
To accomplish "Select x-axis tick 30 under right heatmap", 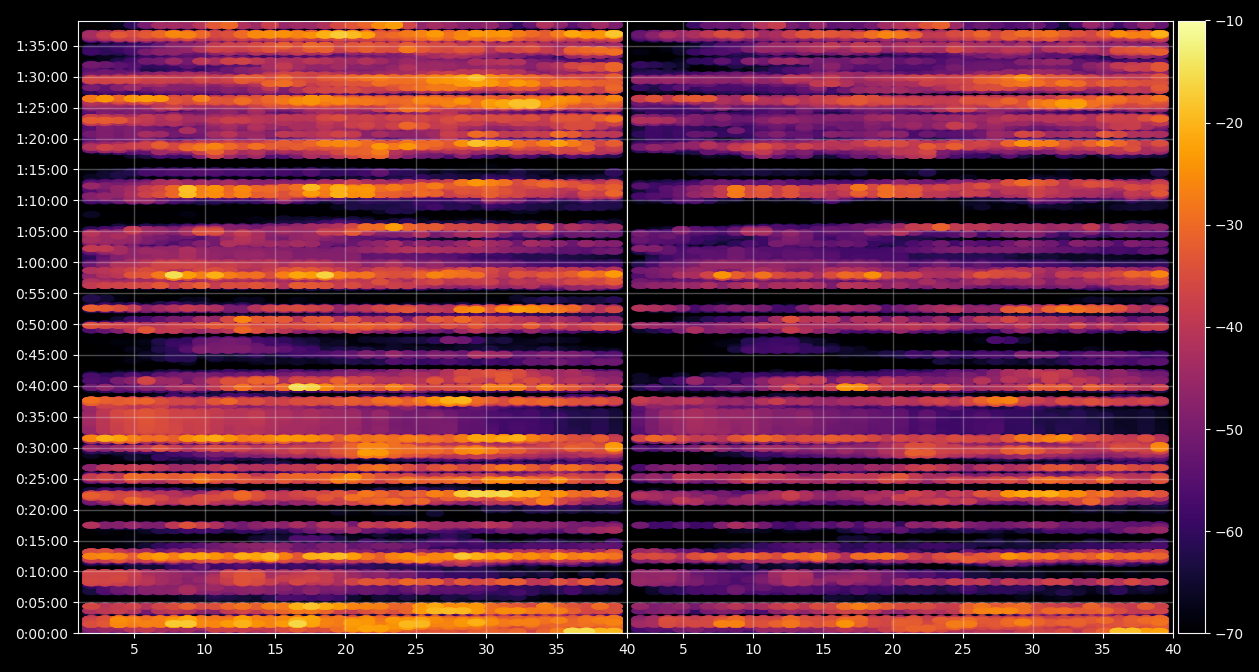I will coord(1032,649).
